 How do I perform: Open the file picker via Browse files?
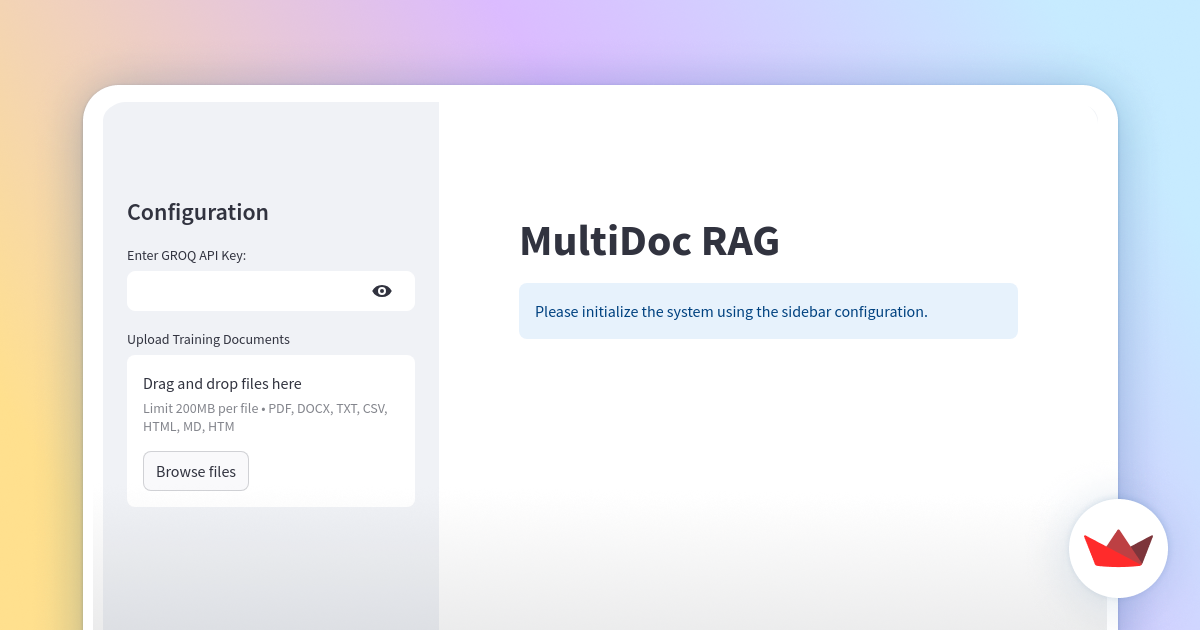[196, 470]
